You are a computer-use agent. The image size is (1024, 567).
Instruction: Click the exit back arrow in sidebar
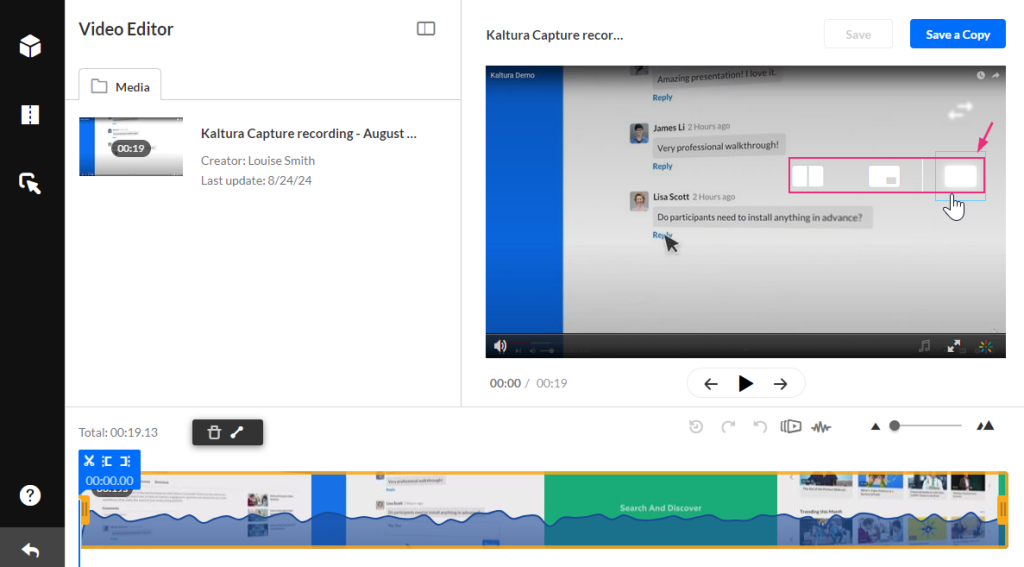30,549
